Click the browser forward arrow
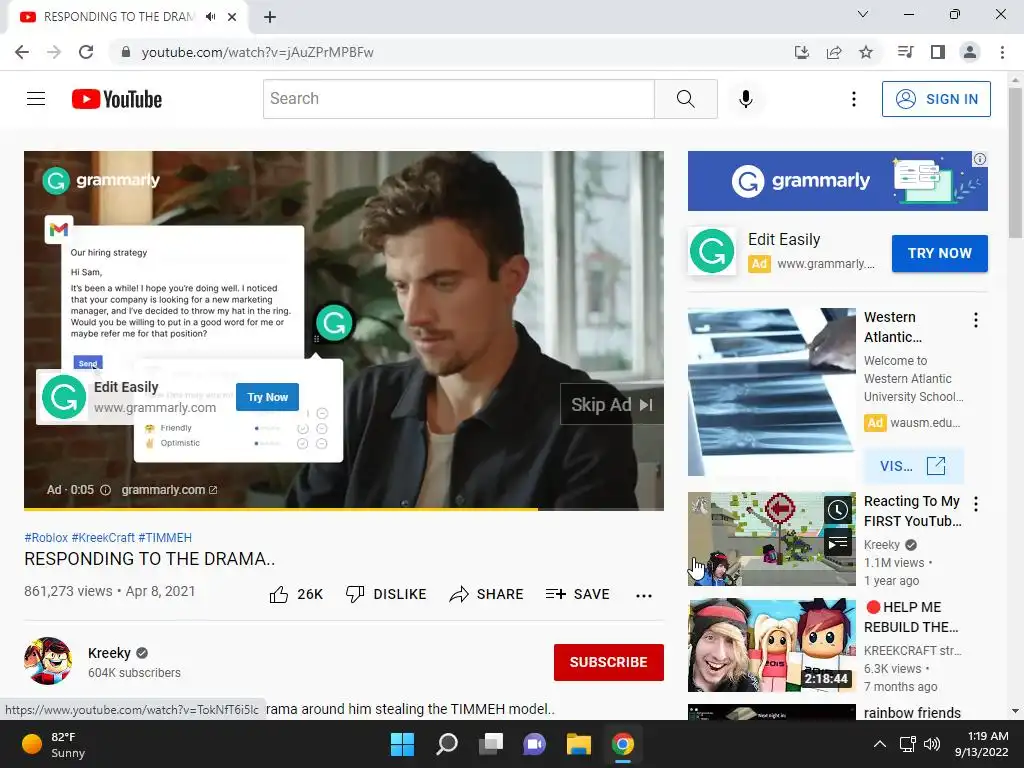 (54, 52)
